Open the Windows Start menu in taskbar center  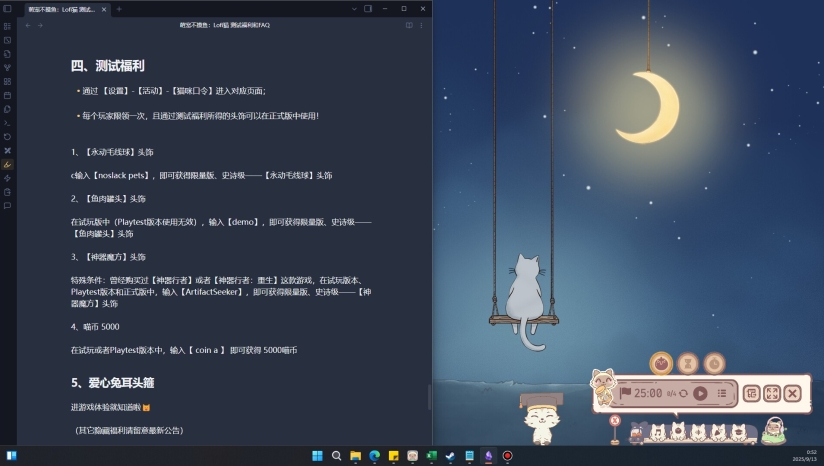tap(317, 455)
